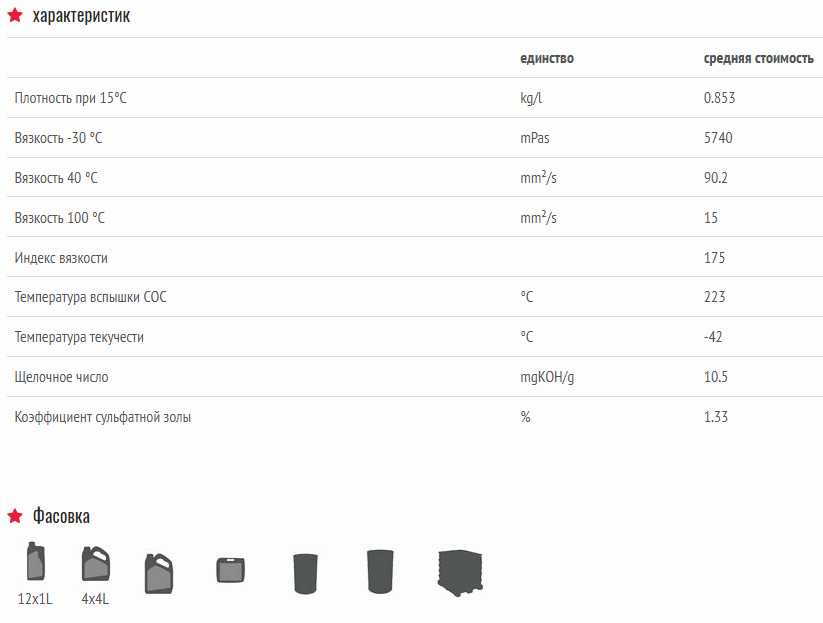
Task: Select the Плотность при 15°C row
Action: coord(415,98)
